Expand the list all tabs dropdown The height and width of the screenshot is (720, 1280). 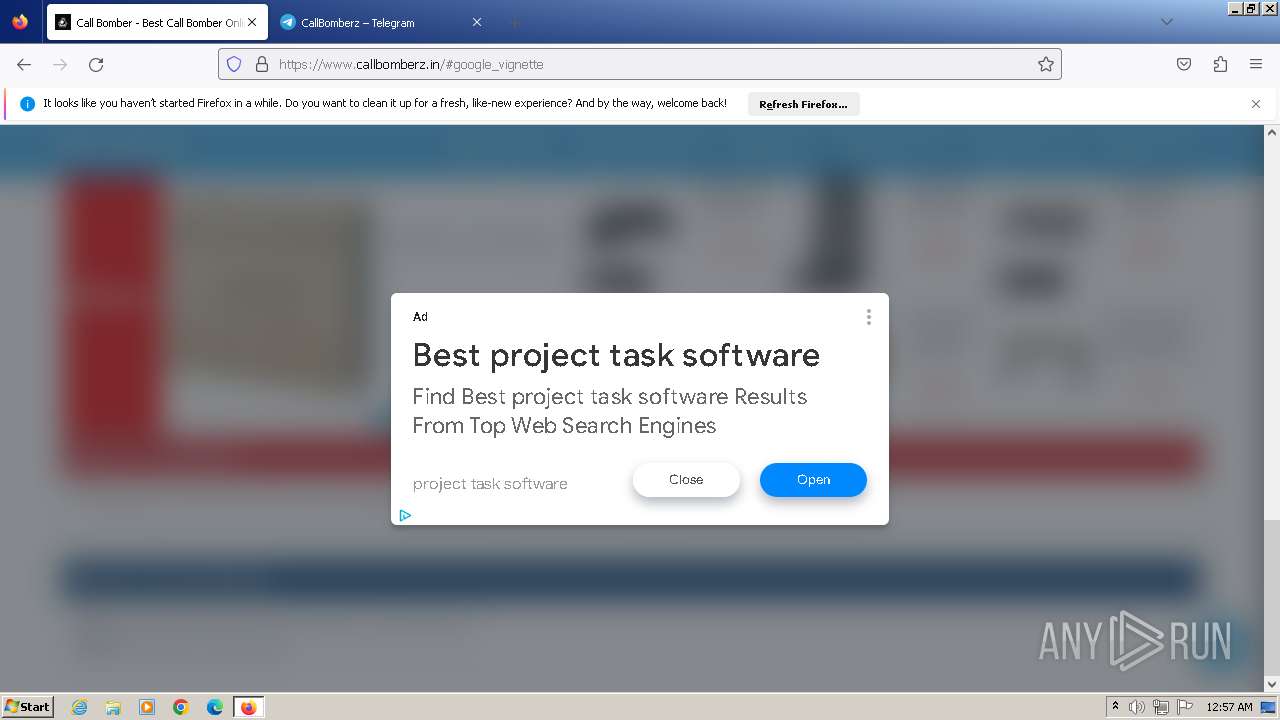pyautogui.click(x=1166, y=22)
